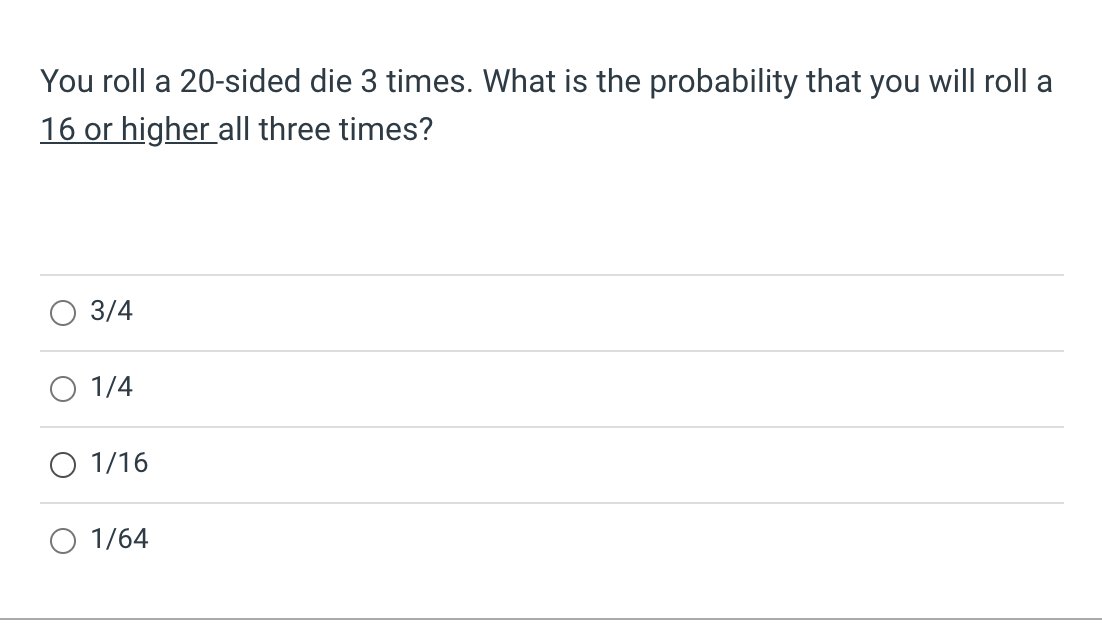Click the words "all three times?"
This screenshot has height=624, width=1102.
click(x=325, y=129)
